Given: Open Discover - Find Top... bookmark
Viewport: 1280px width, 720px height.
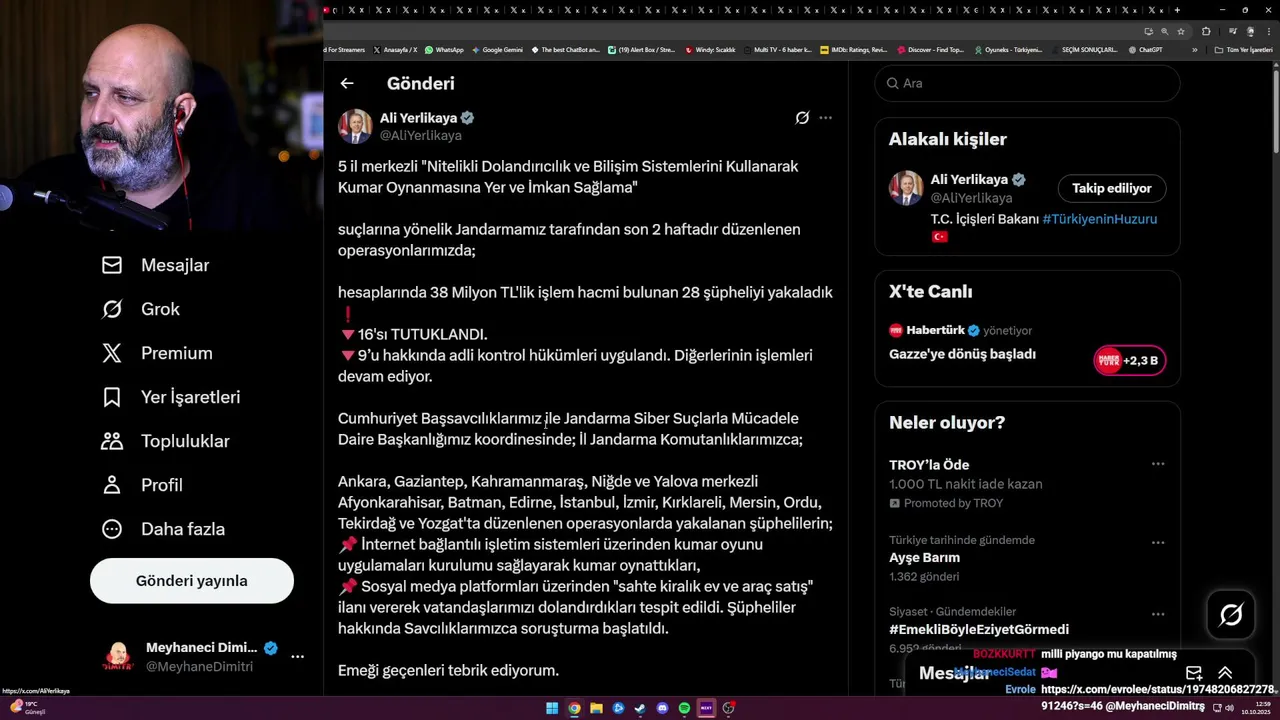Looking at the screenshot, I should click(931, 49).
